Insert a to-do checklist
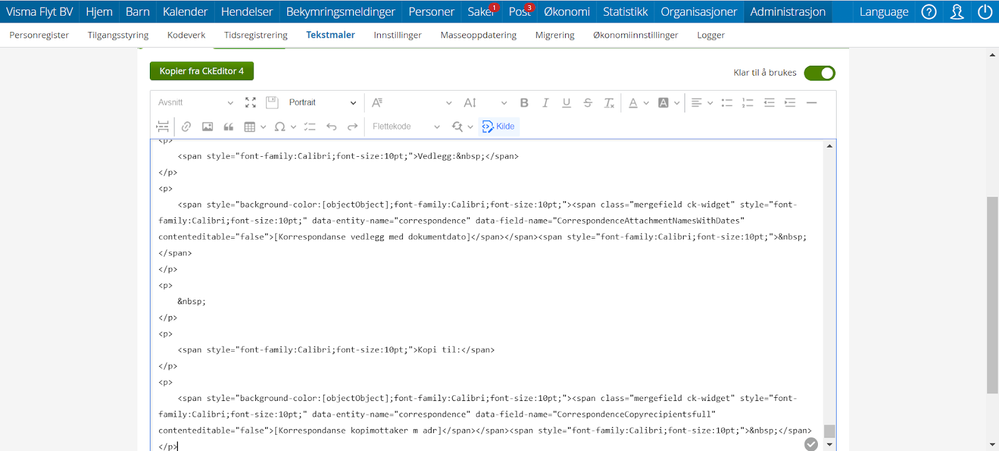Image resolution: width=999 pixels, height=451 pixels. pos(310,127)
